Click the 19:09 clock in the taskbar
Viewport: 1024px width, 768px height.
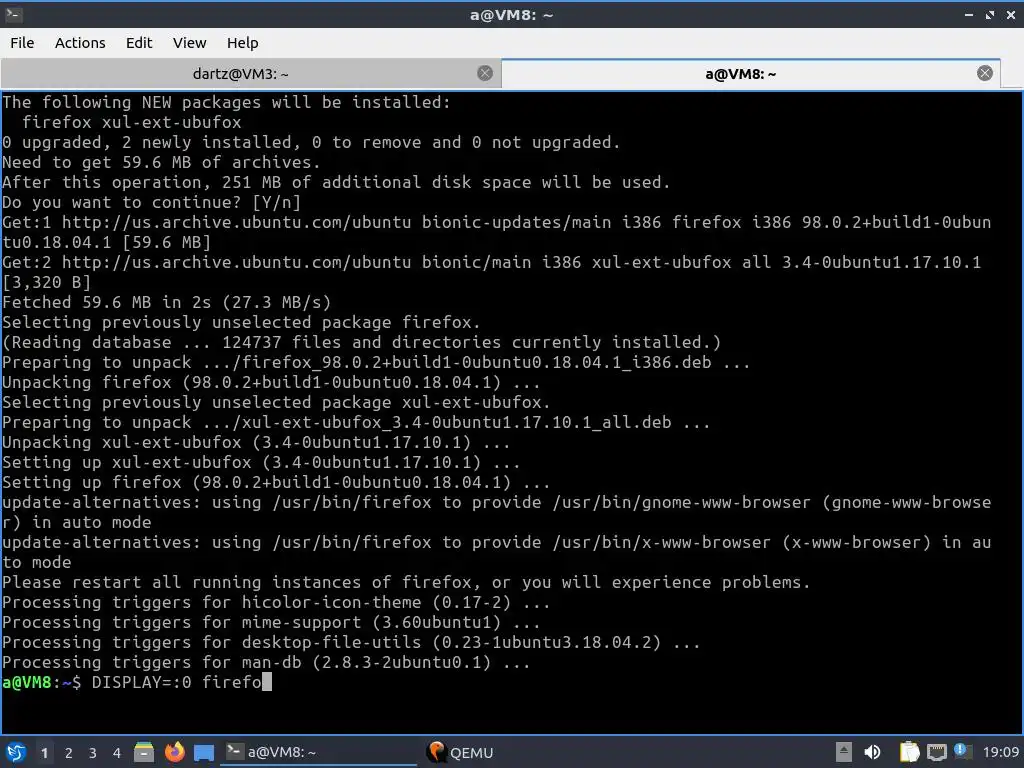tap(1000, 752)
